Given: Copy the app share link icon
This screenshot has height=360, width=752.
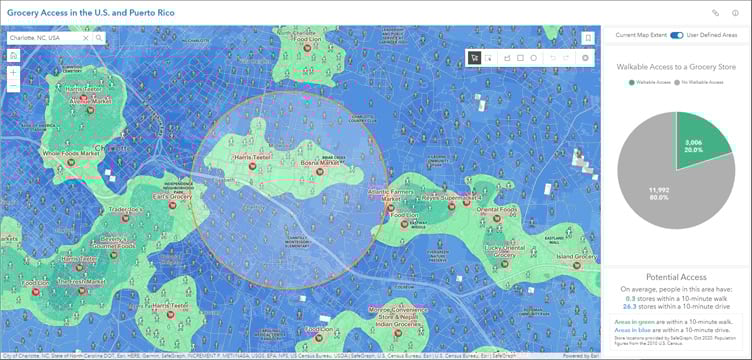Looking at the screenshot, I should pos(716,13).
